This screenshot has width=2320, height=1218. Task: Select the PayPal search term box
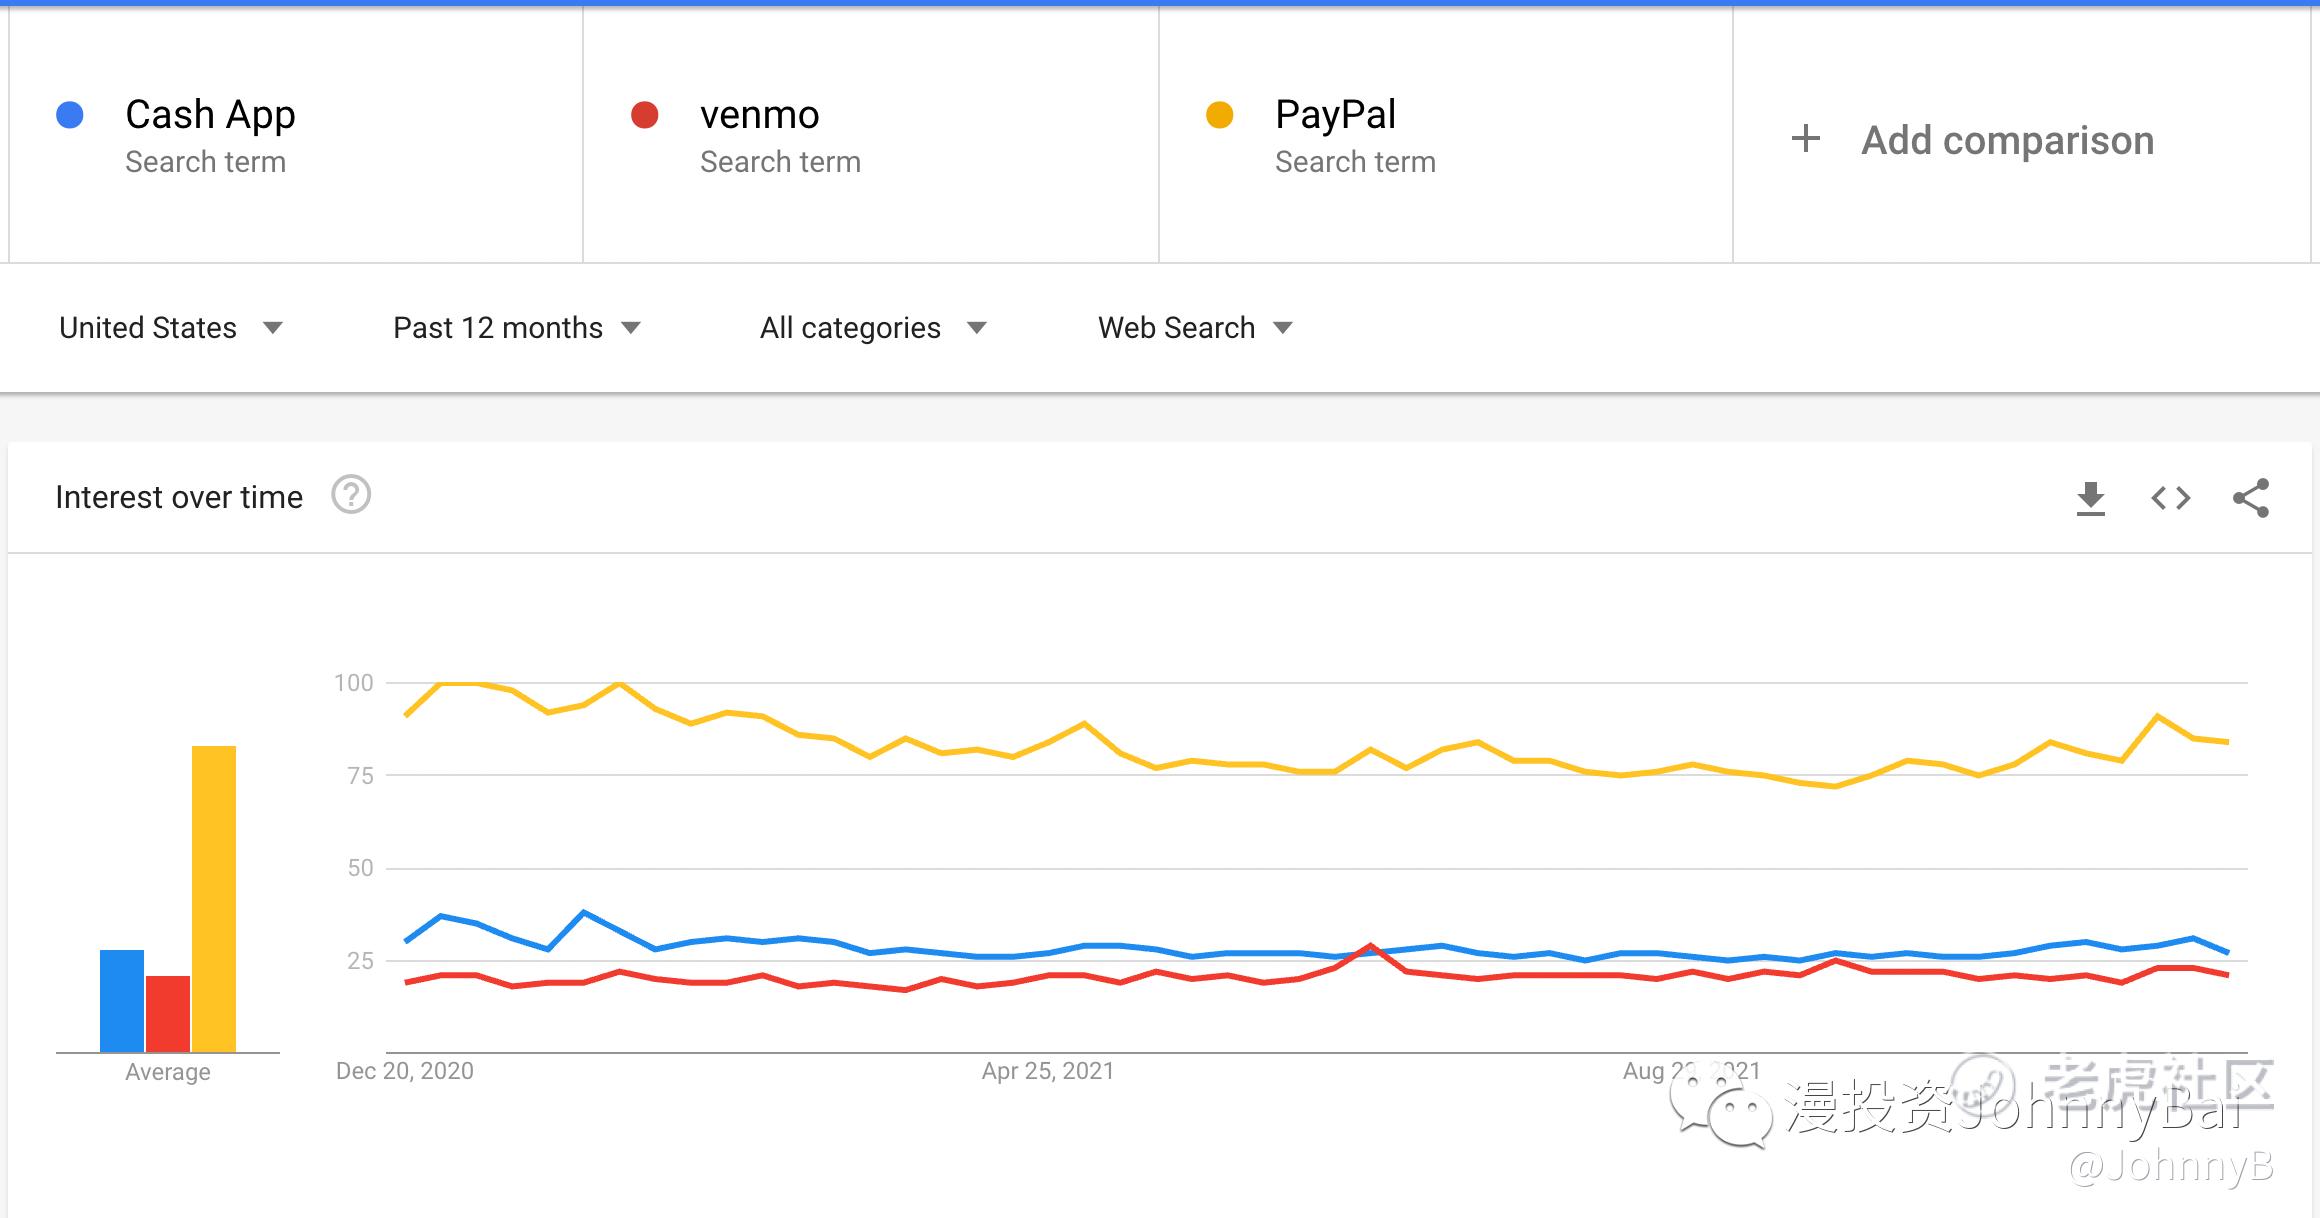[x=1335, y=115]
